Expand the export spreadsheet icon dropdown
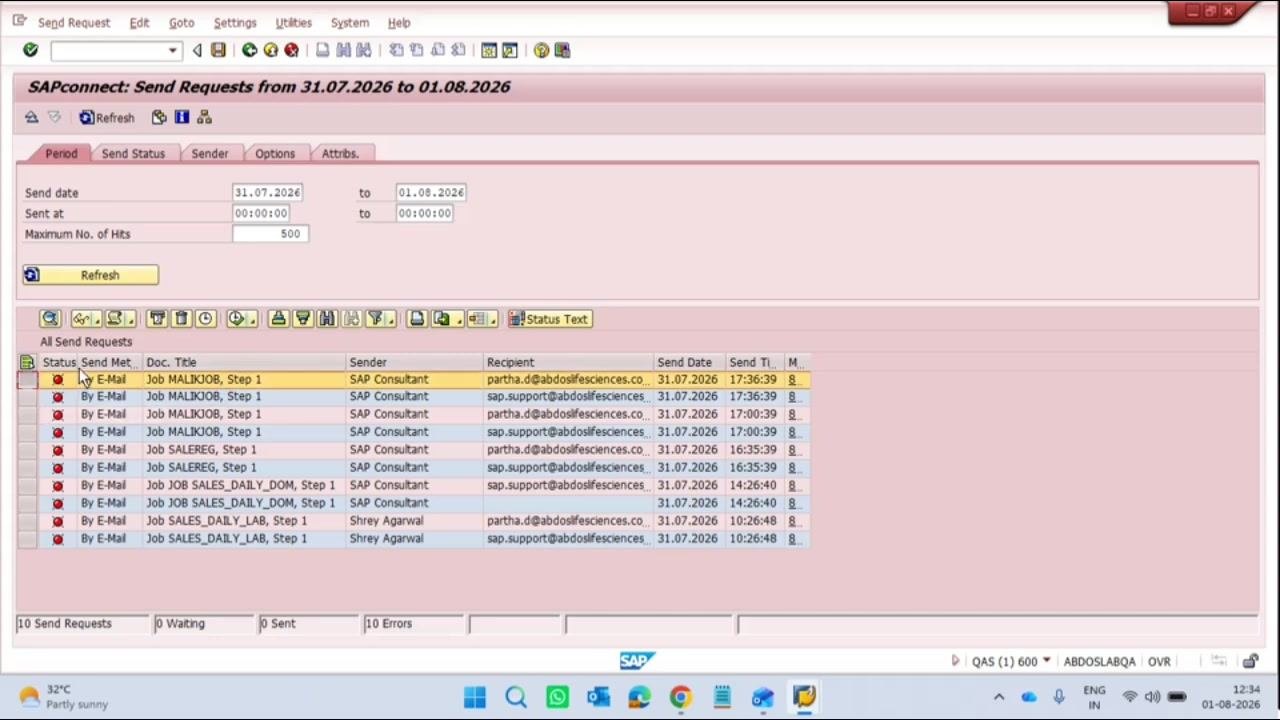Viewport: 1280px width, 720px height. click(457, 319)
